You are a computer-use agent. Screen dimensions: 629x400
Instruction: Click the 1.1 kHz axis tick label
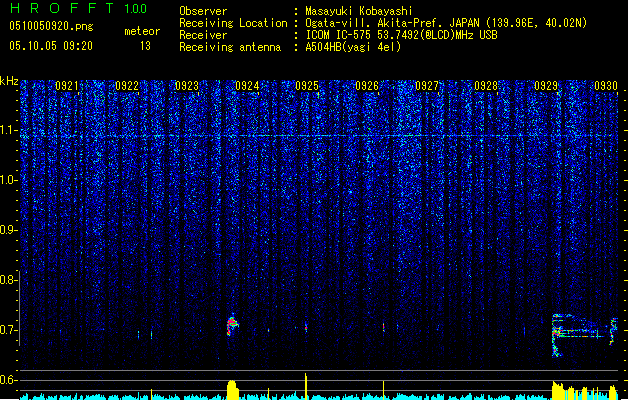coord(9,130)
